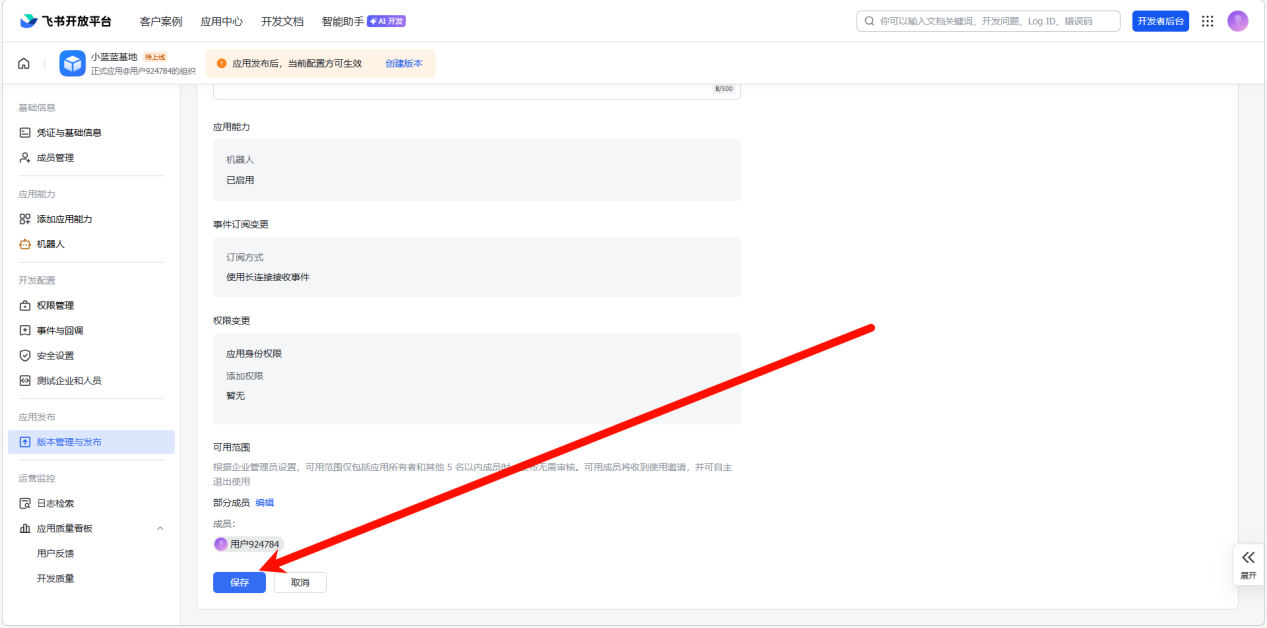This screenshot has height=628, width=1267.
Task: Collapse the 应用质量看板 section
Action: (160, 528)
